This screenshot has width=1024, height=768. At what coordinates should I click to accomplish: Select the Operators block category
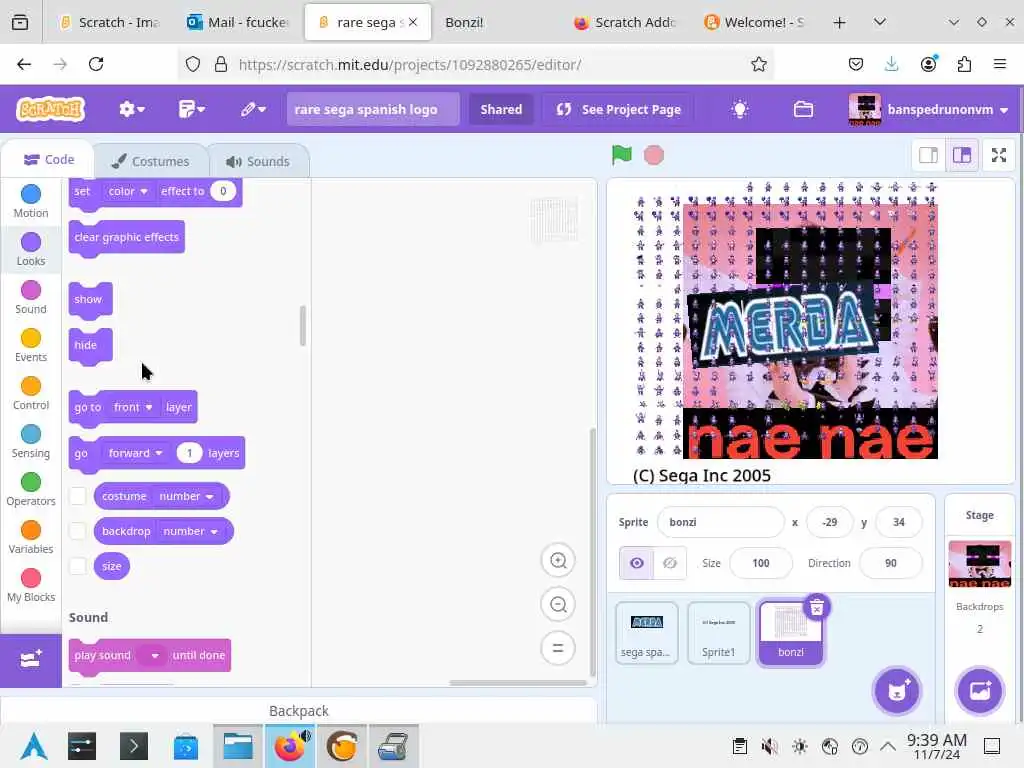(x=31, y=489)
